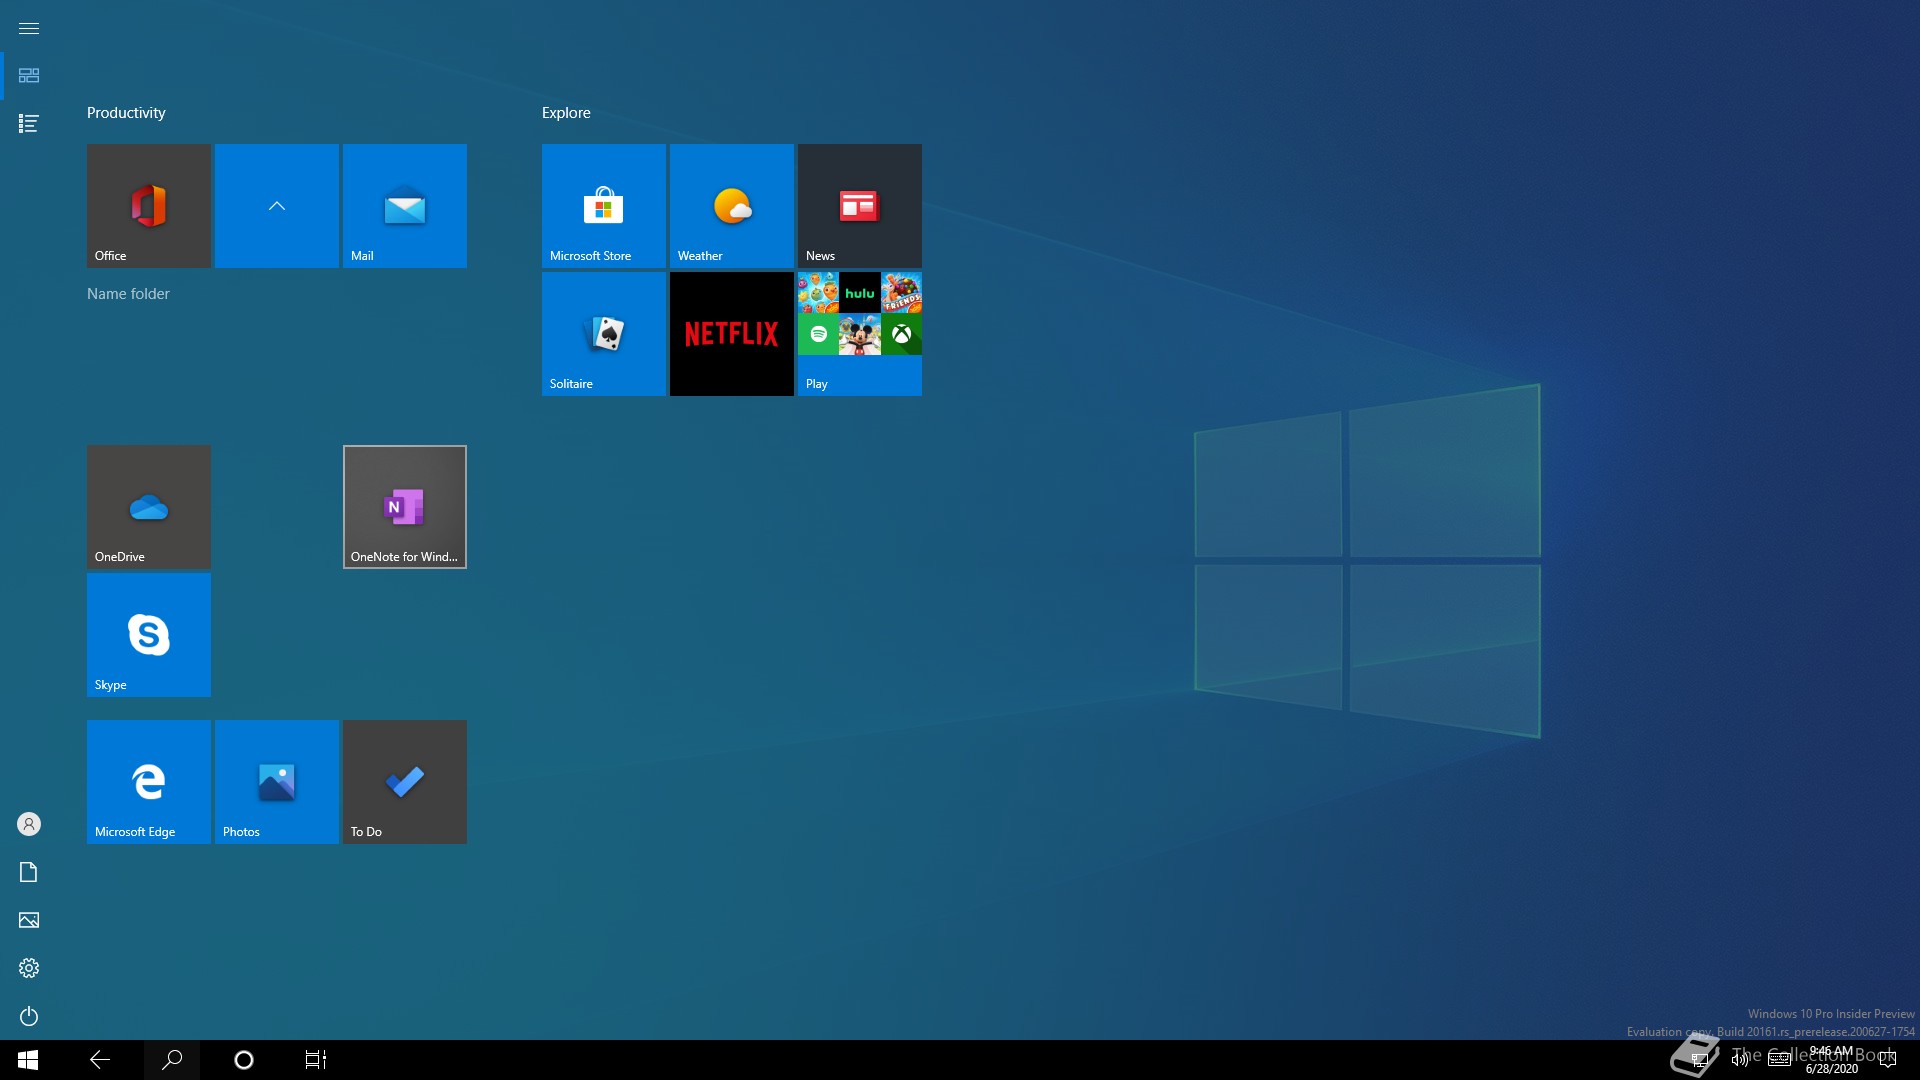Image resolution: width=1920 pixels, height=1080 pixels.
Task: Click the Explore group header
Action: 566,113
